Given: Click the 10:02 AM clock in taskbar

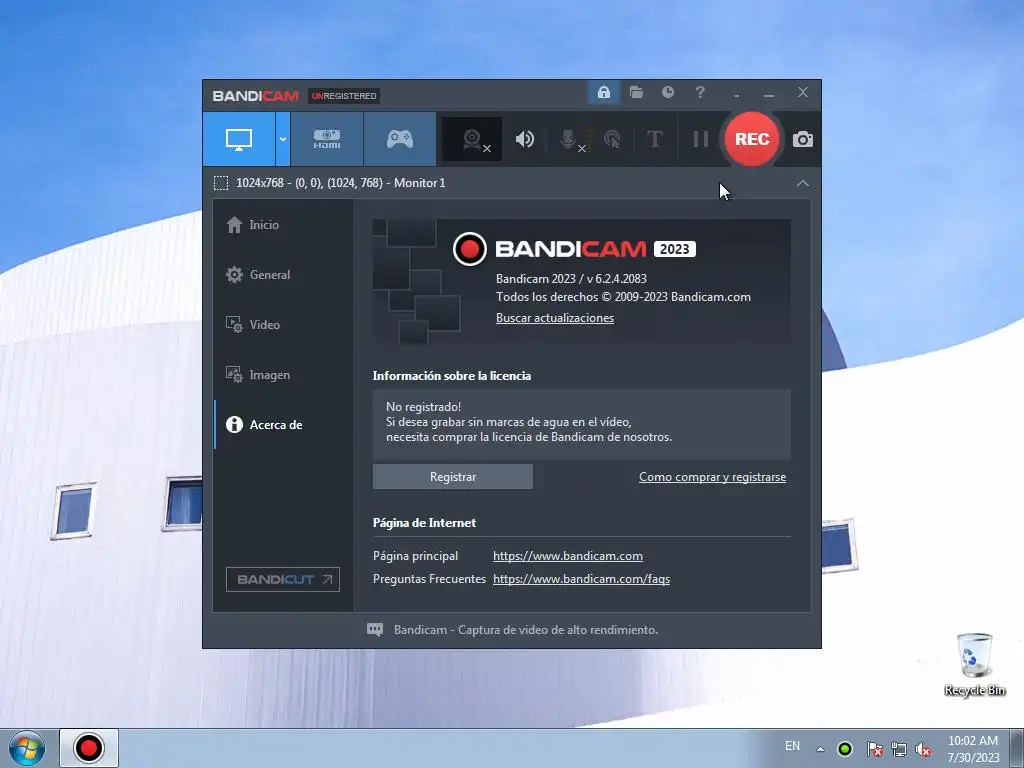Looking at the screenshot, I should (973, 741).
